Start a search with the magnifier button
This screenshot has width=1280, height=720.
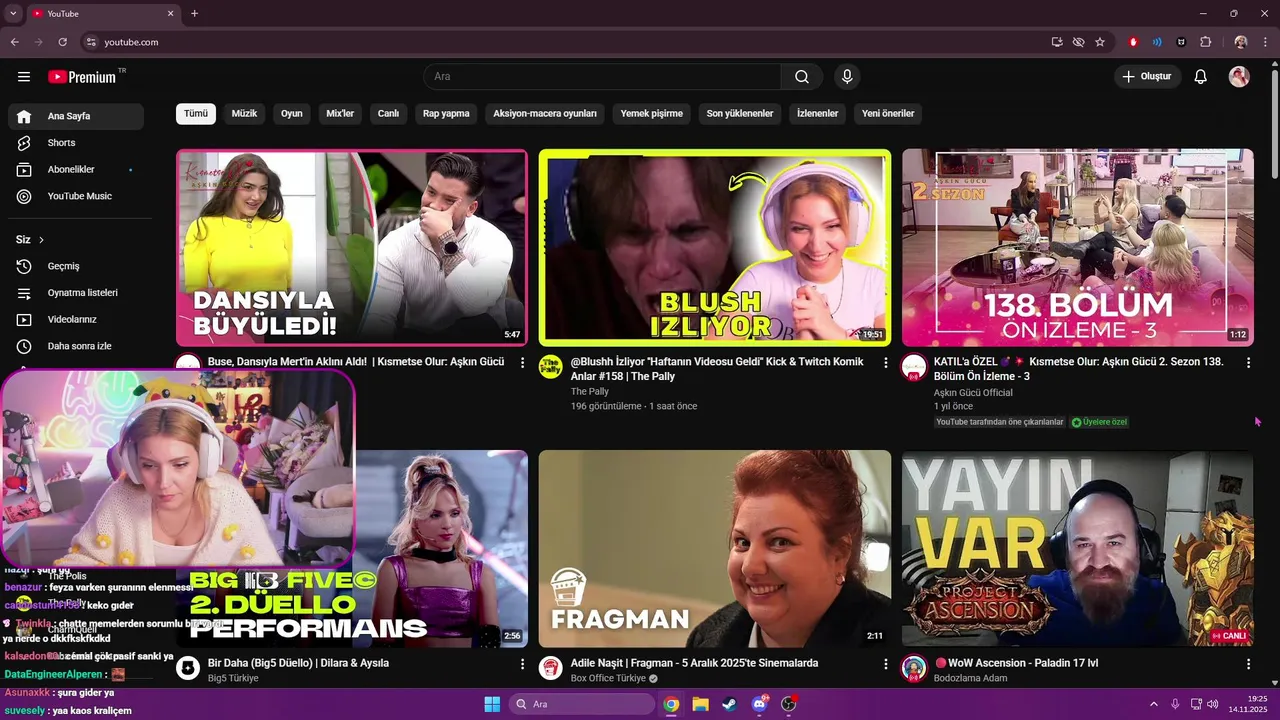coord(802,77)
